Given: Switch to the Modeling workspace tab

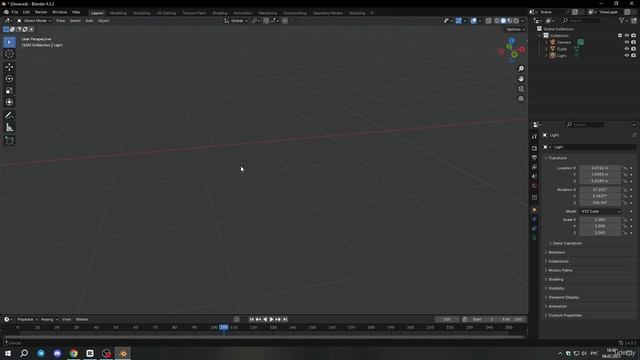Looking at the screenshot, I should click(x=118, y=13).
